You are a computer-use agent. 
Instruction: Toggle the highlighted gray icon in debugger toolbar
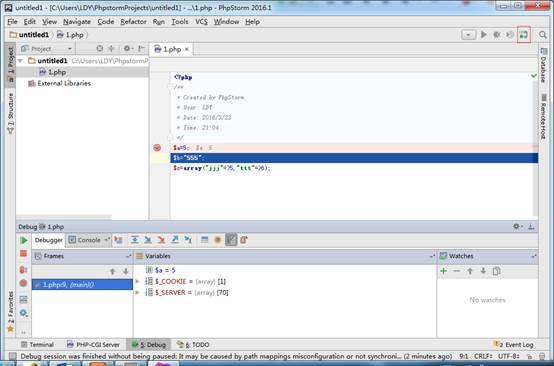(x=231, y=240)
